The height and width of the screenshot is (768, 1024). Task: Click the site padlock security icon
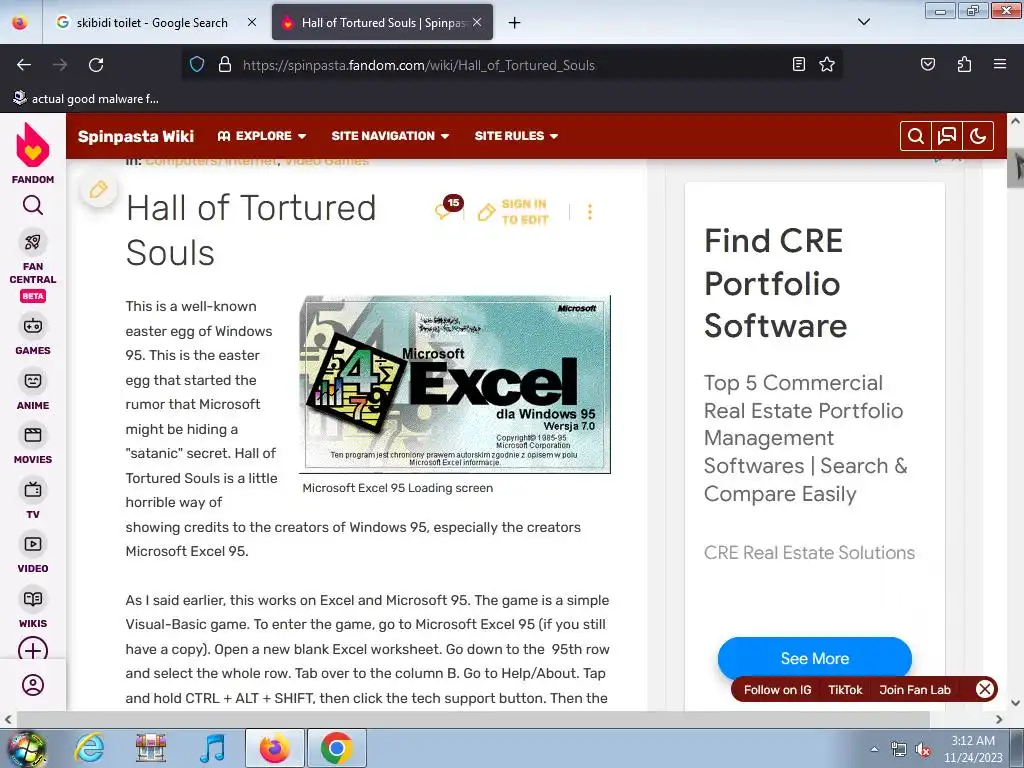click(x=225, y=64)
